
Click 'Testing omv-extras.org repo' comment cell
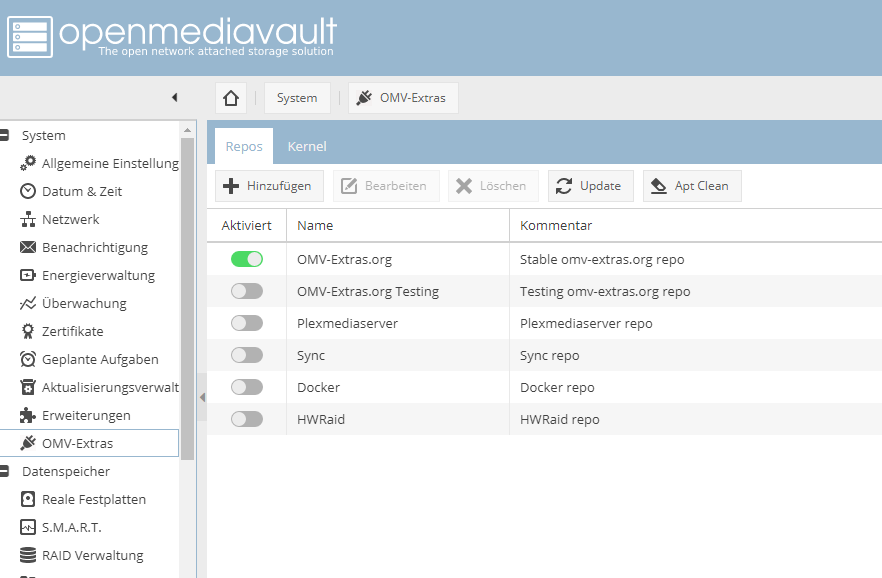click(x=696, y=291)
